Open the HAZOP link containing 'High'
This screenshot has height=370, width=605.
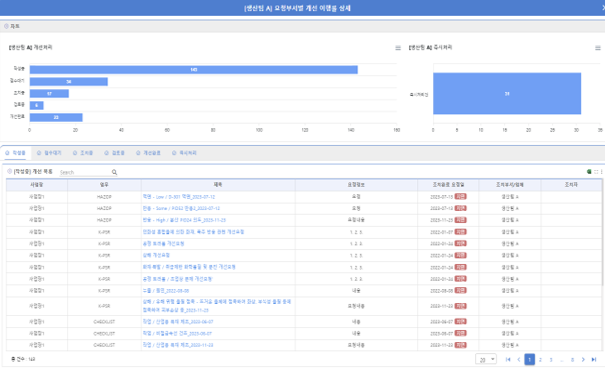(x=184, y=220)
